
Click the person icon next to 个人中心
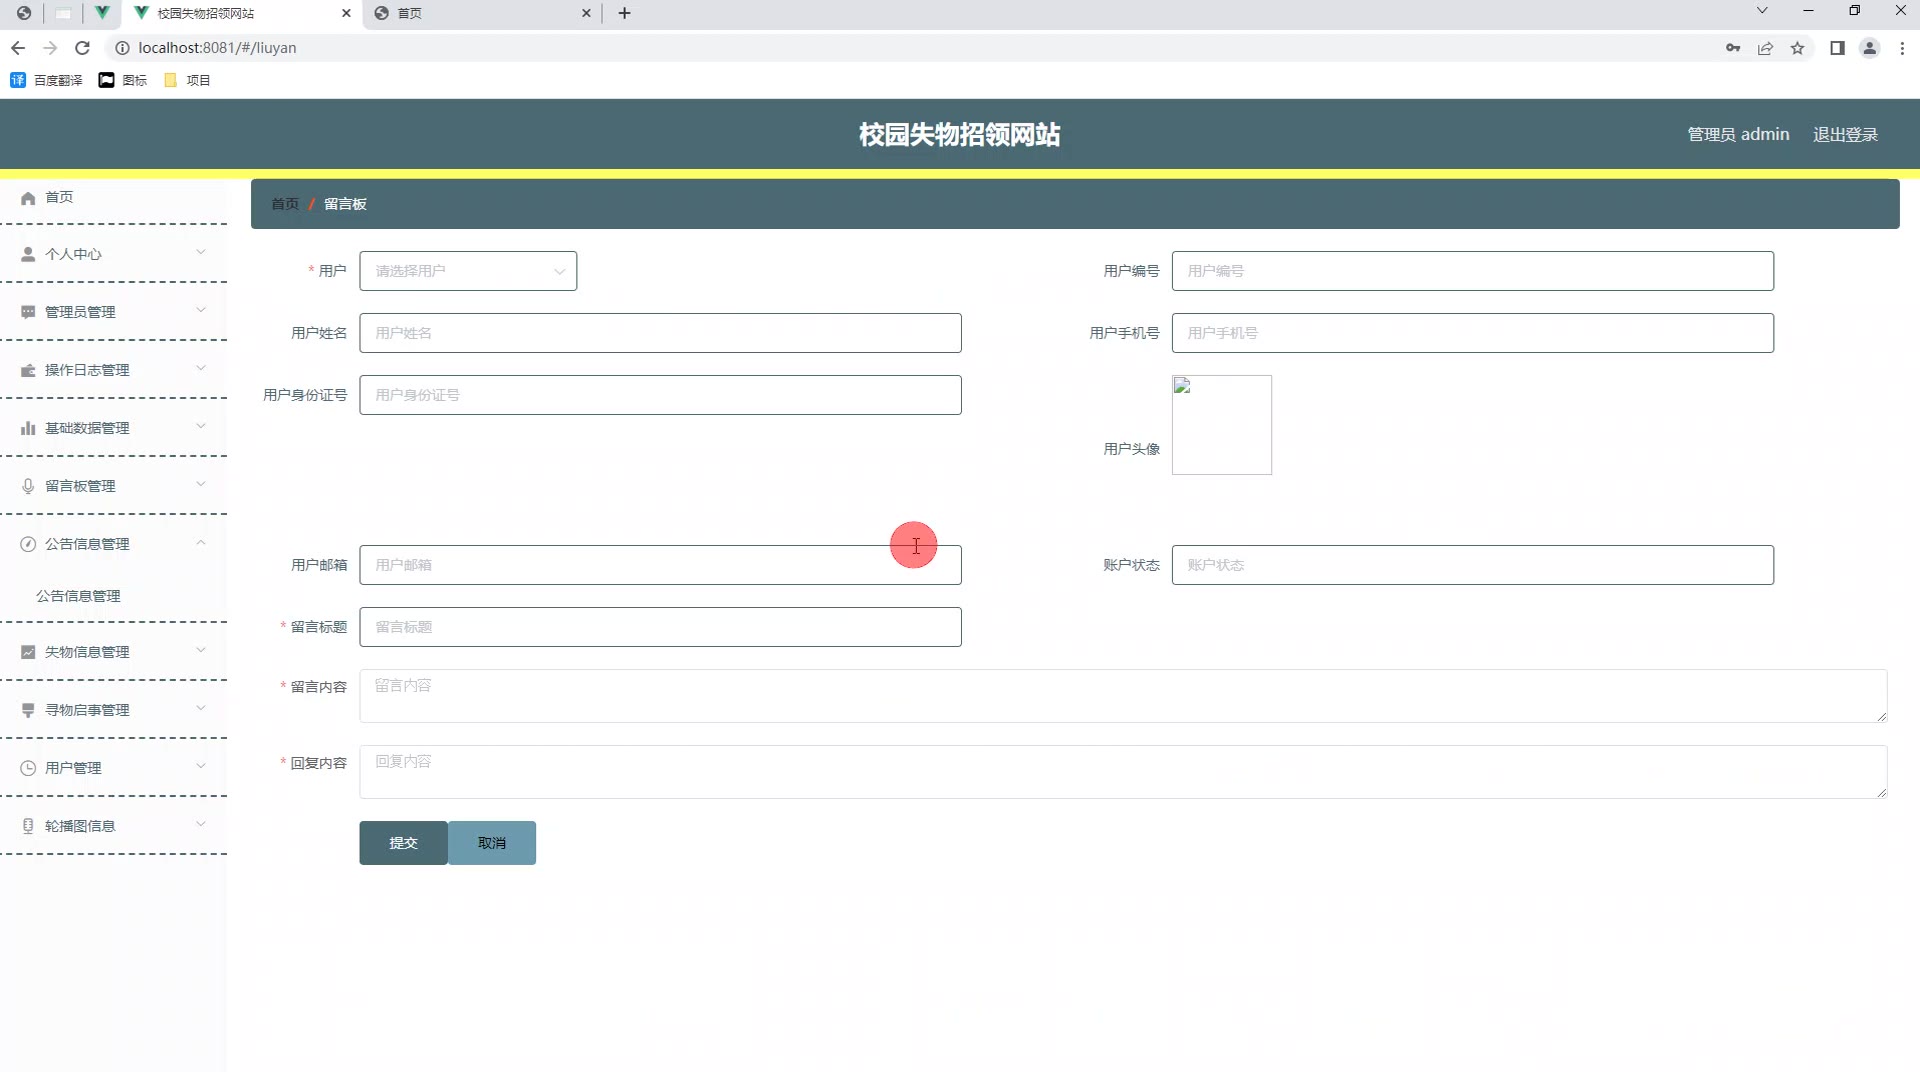point(28,254)
